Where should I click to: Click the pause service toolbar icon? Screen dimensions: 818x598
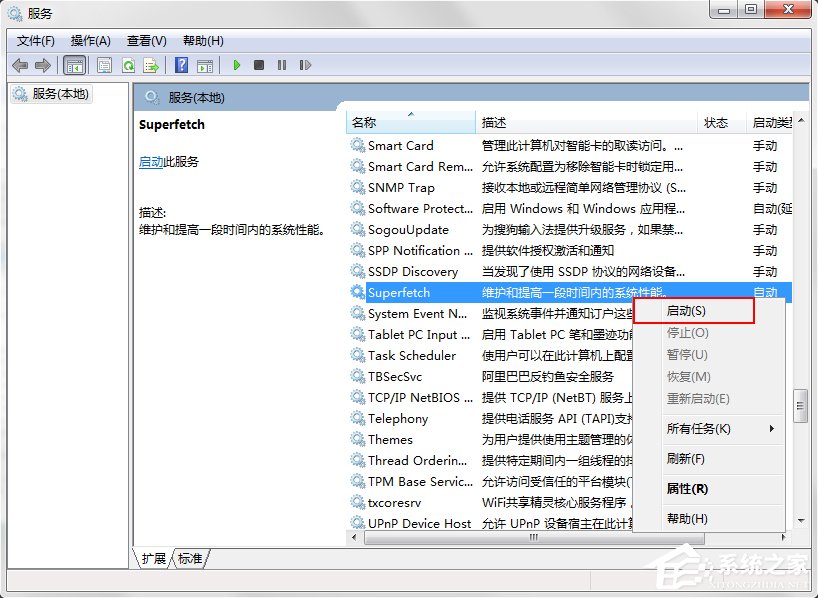pyautogui.click(x=281, y=65)
